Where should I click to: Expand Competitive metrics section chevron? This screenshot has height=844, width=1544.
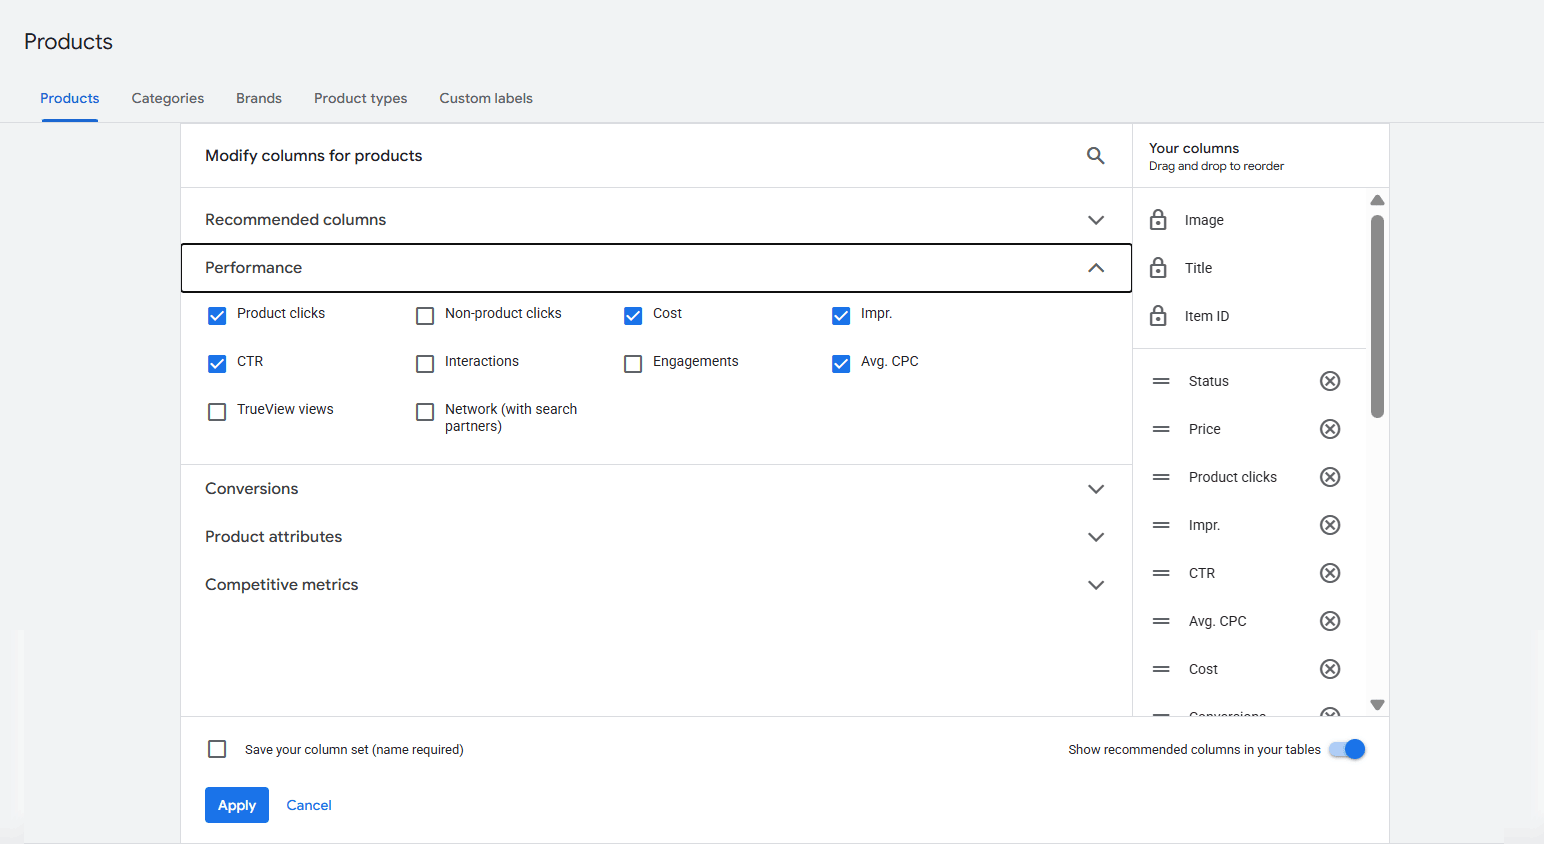click(x=1096, y=585)
